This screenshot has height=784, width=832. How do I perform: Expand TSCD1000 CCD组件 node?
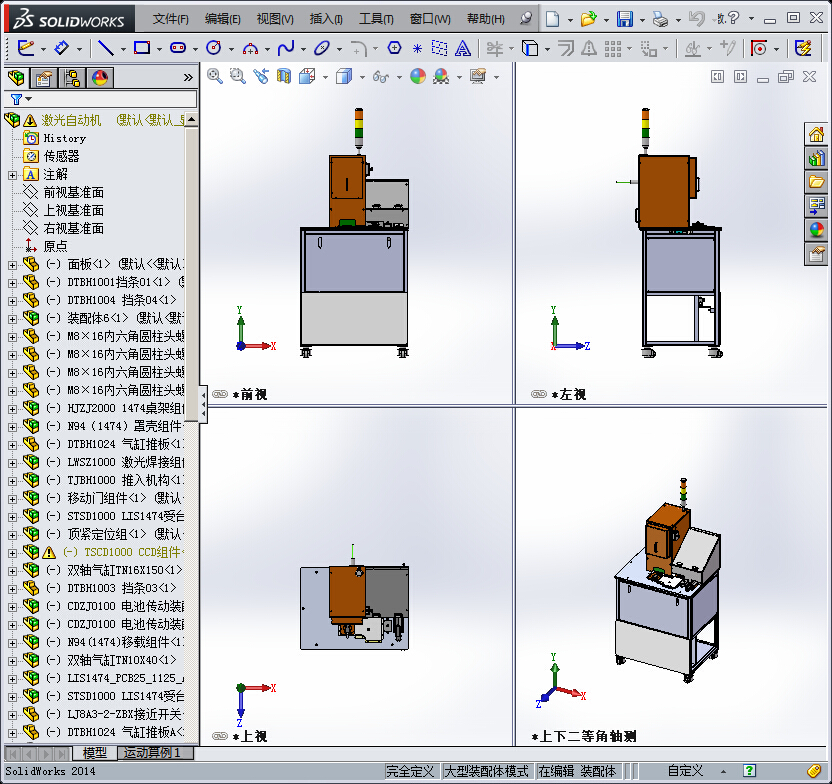[12, 553]
